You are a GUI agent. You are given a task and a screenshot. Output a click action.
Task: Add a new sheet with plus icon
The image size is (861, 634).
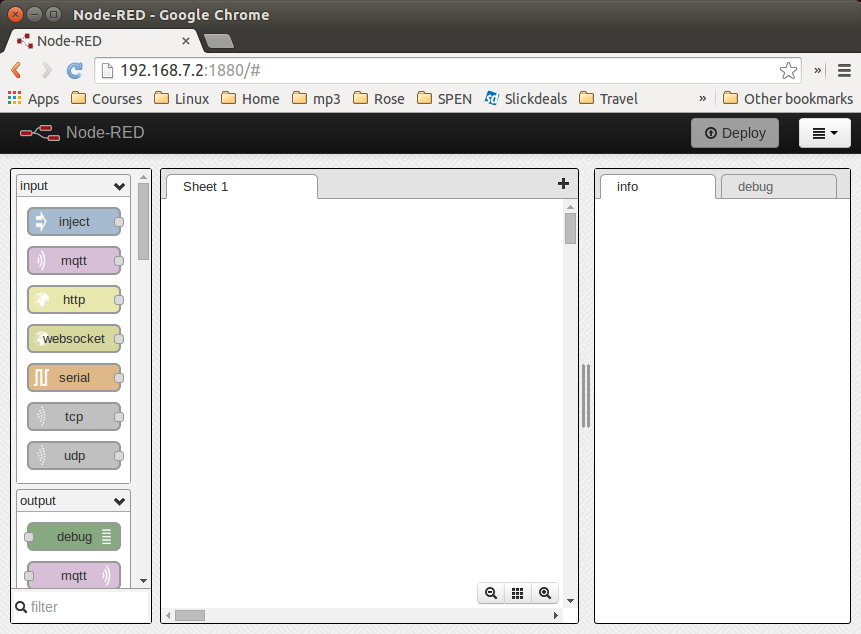pos(563,184)
